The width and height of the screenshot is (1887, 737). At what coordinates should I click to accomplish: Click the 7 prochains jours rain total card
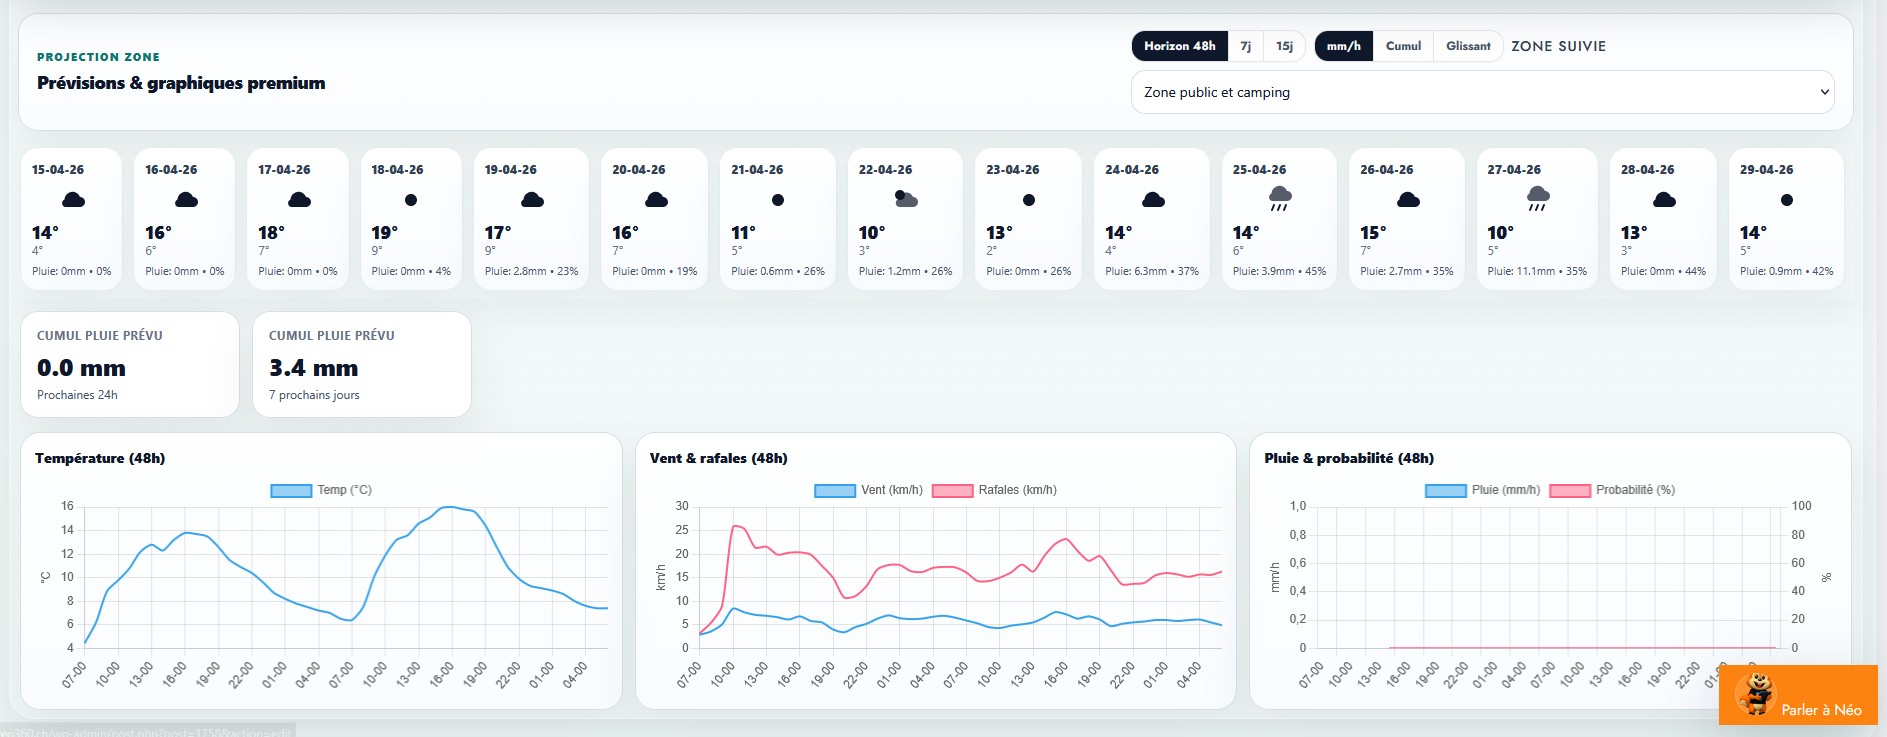click(361, 365)
